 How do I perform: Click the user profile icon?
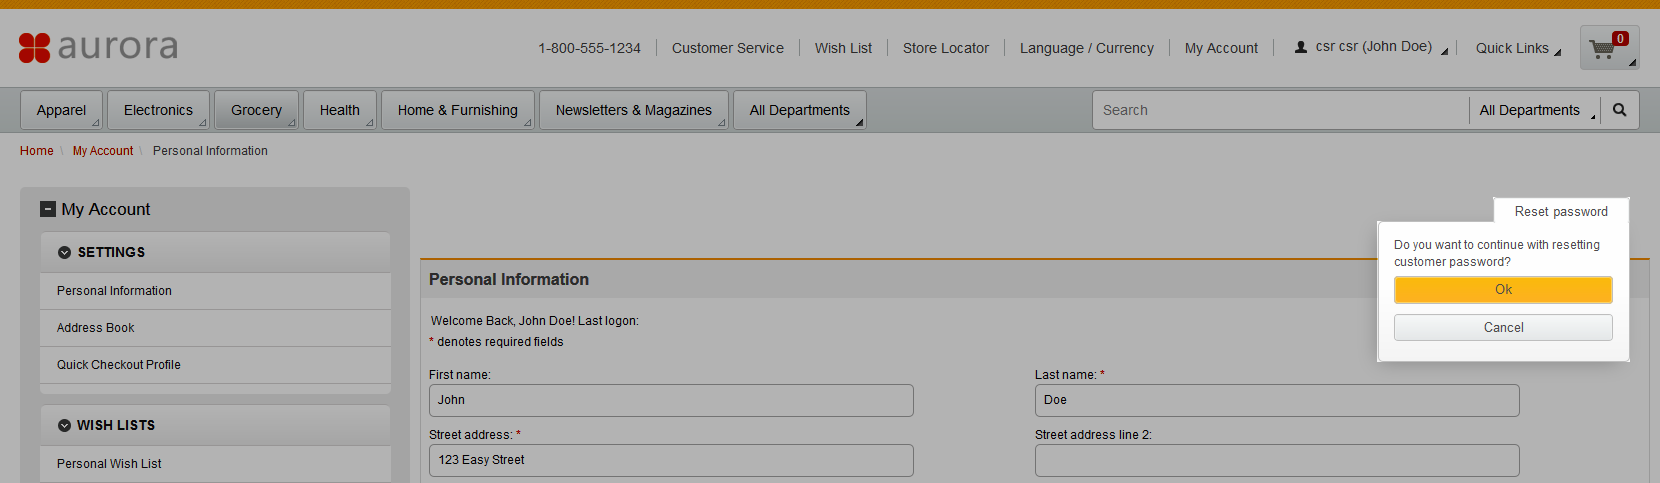tap(1300, 47)
